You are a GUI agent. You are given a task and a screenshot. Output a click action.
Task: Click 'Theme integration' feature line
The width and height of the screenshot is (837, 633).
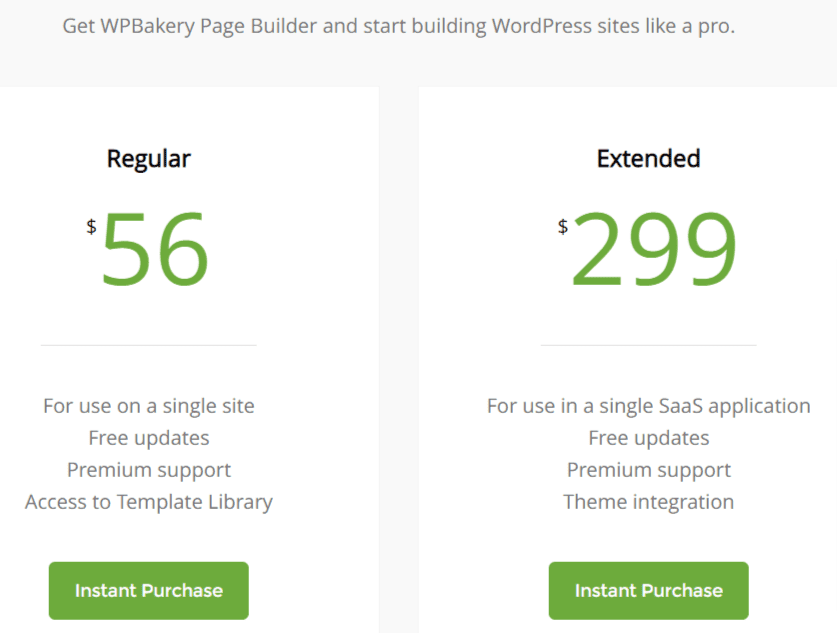649,502
